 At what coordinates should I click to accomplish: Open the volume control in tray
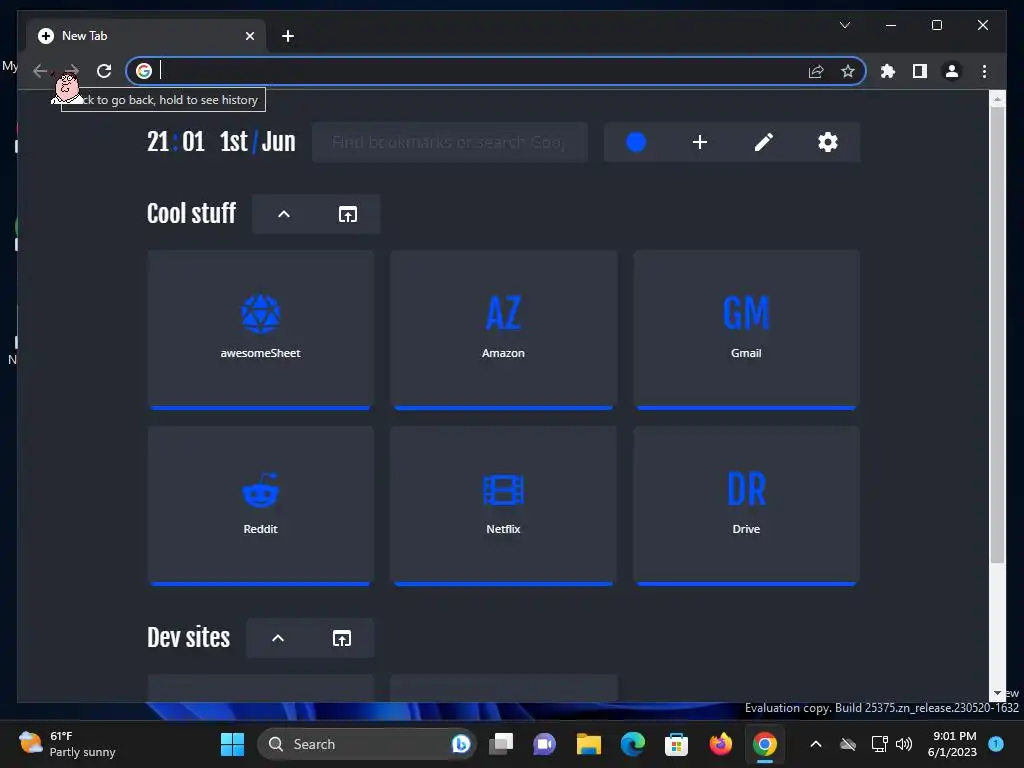point(904,744)
